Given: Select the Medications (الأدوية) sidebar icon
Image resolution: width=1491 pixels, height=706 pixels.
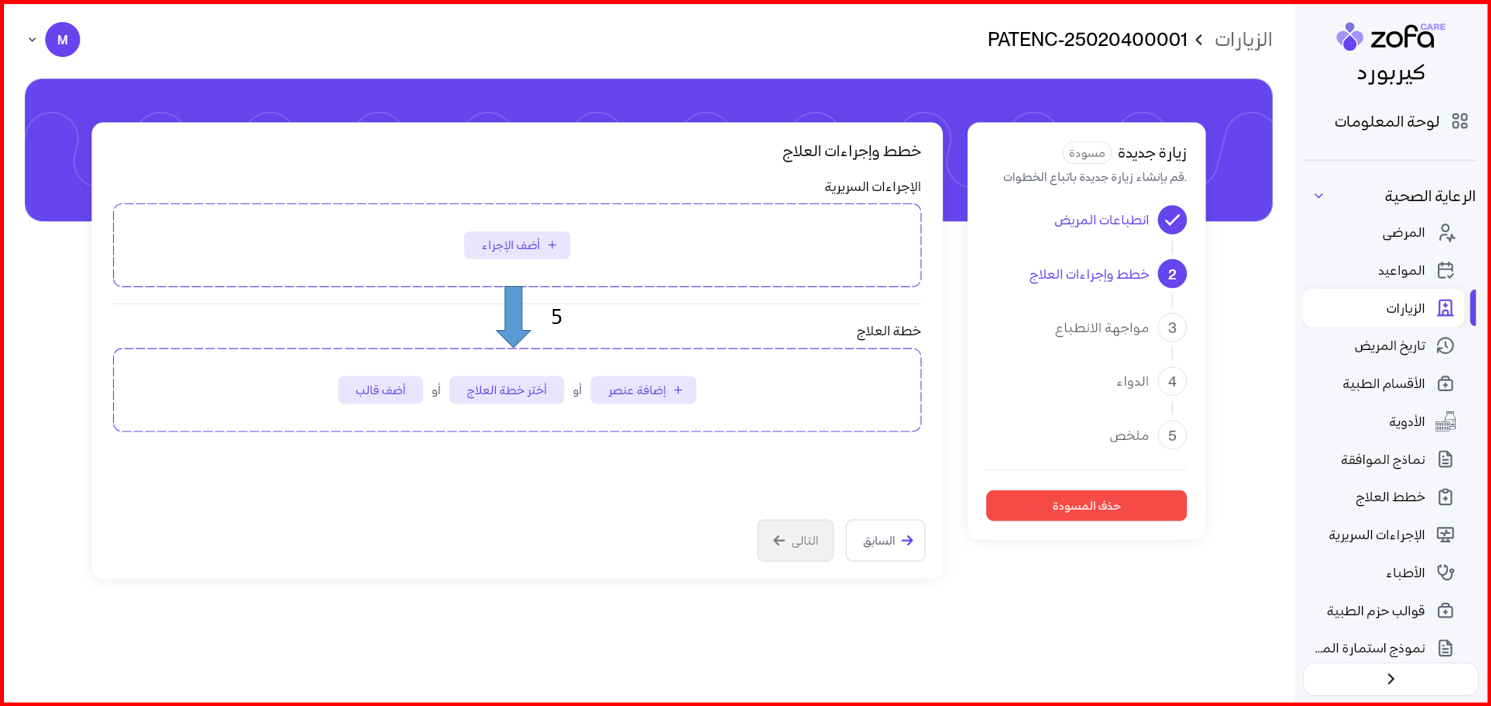Looking at the screenshot, I should tap(1445, 422).
